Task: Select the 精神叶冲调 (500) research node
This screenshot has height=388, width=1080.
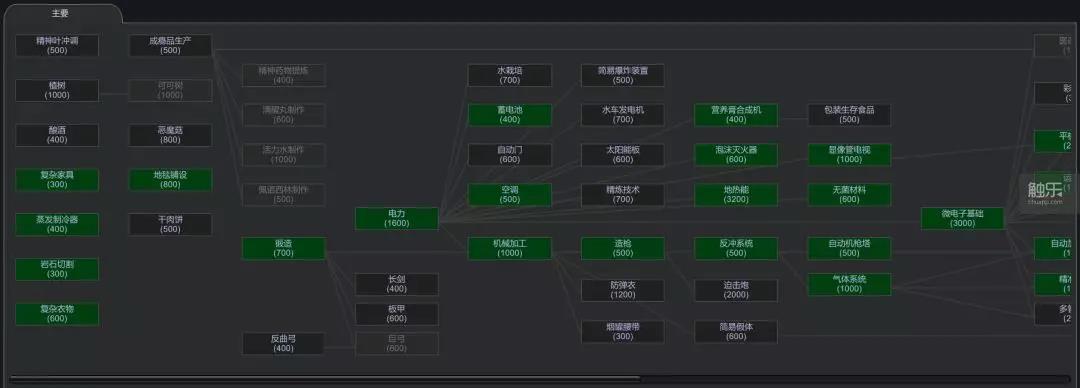Action: click(57, 45)
